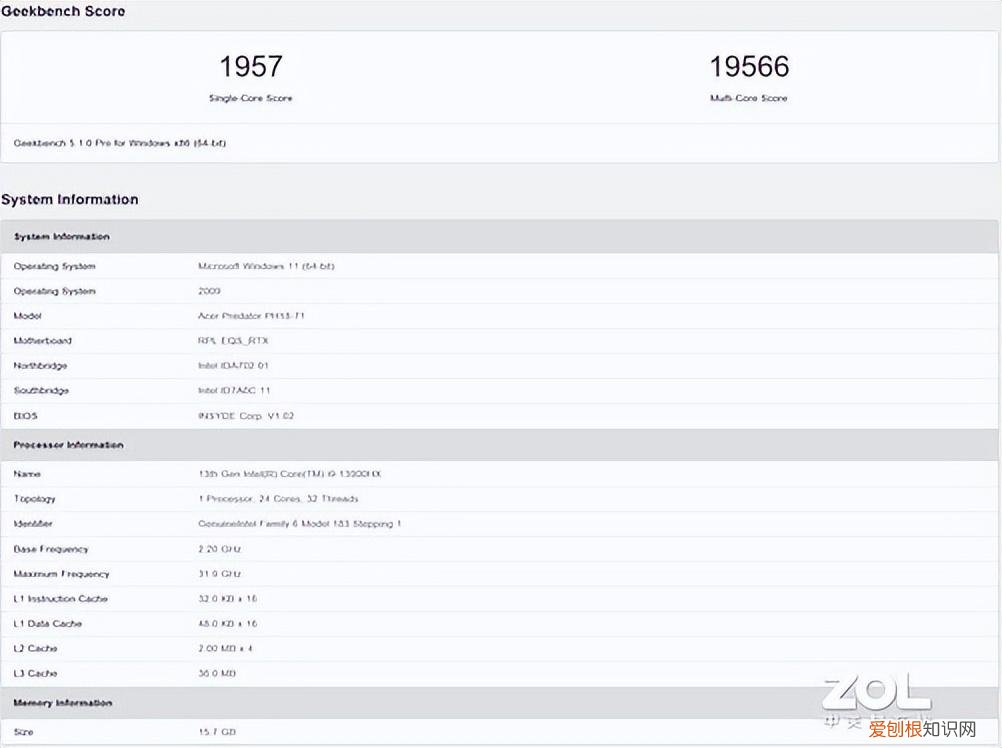Select the BIOS row label

click(x=26, y=416)
